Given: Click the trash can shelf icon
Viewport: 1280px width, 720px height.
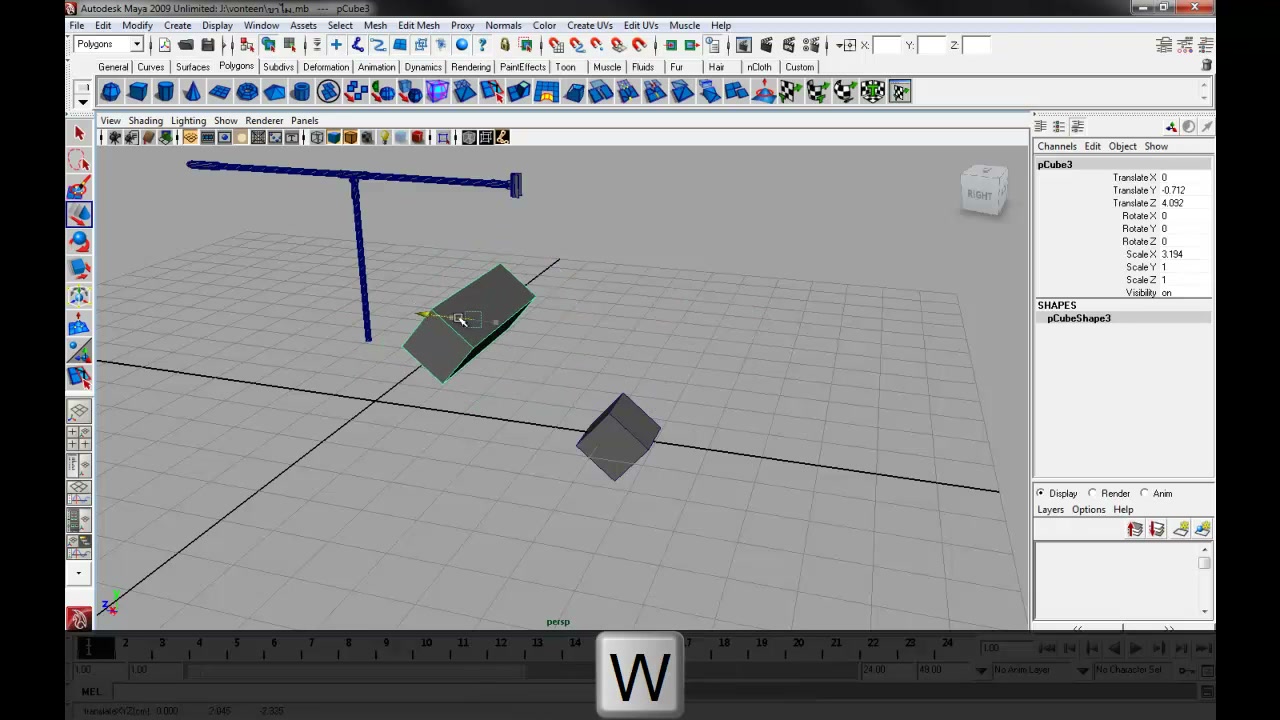Looking at the screenshot, I should [x=1207, y=65].
